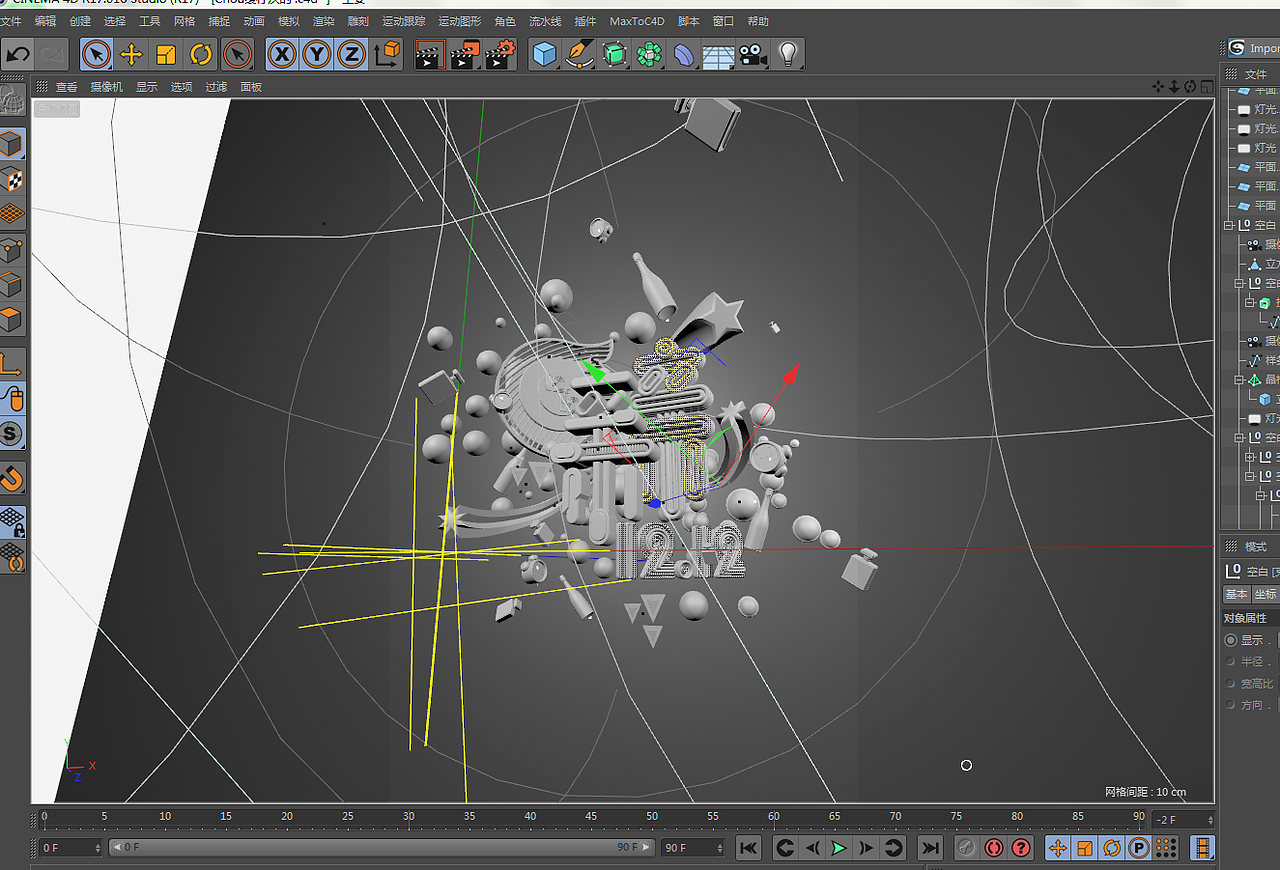Open the 摄像机 viewport menu
This screenshot has width=1280, height=870.
[106, 87]
